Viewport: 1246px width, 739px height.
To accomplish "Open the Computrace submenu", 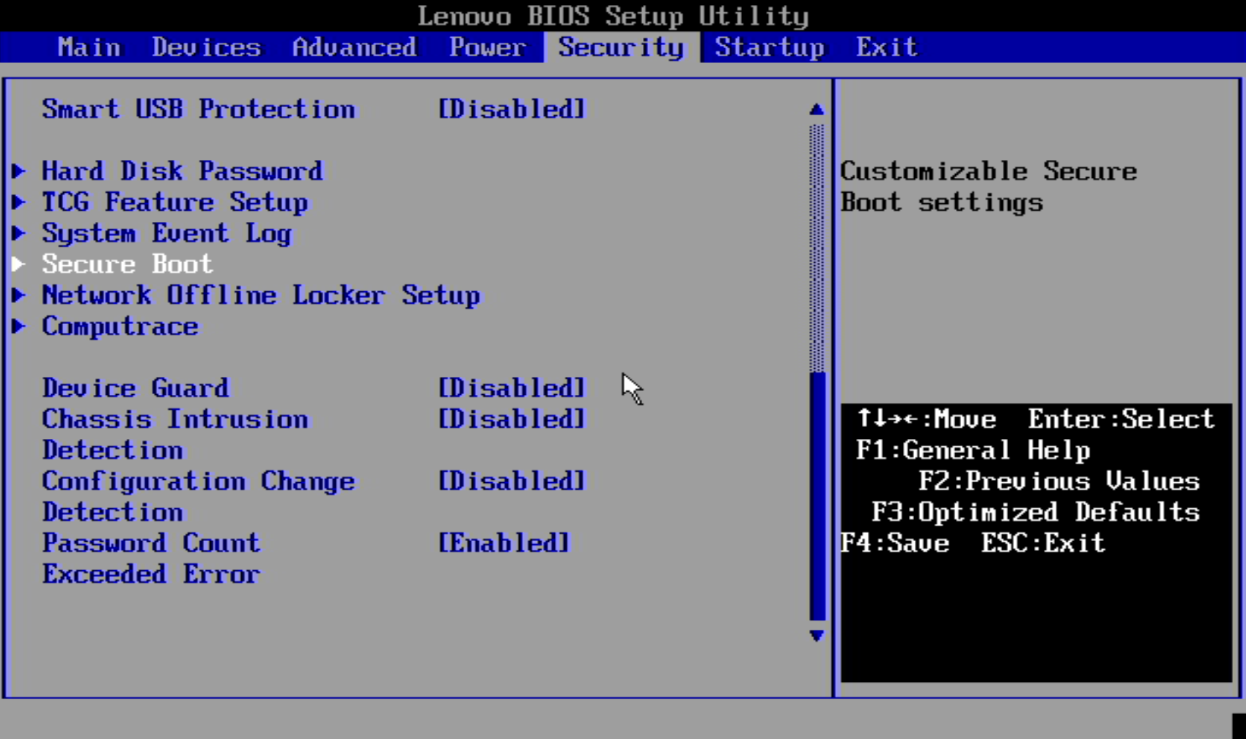I will [x=120, y=326].
